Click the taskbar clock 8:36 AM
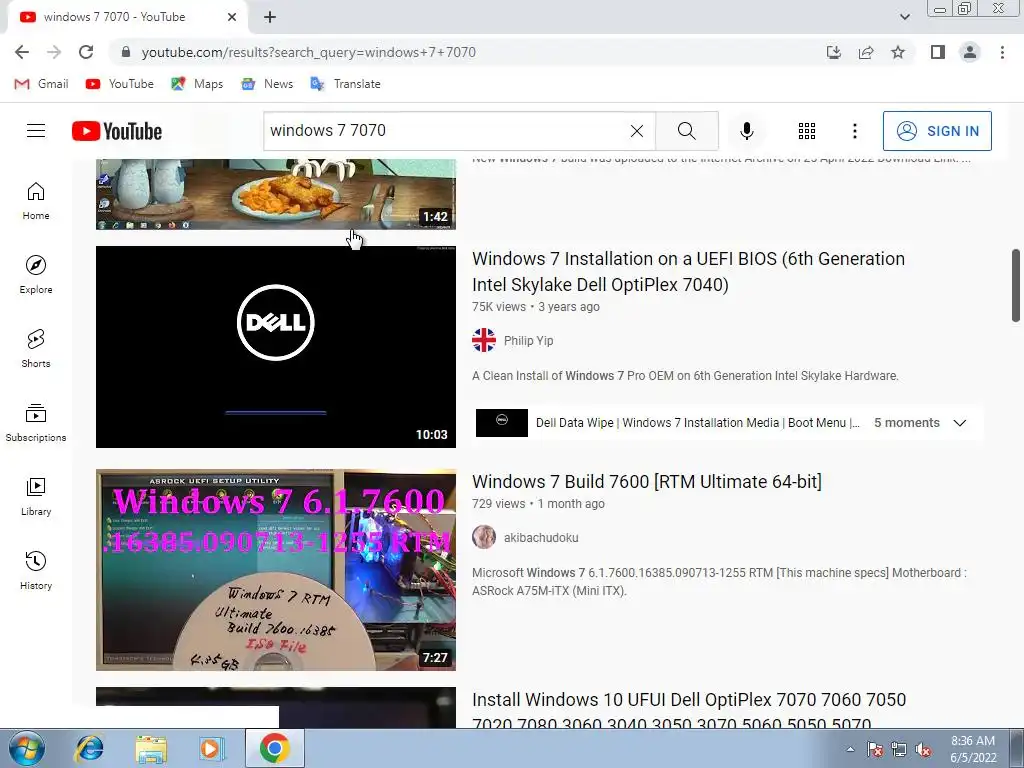 [x=973, y=749]
